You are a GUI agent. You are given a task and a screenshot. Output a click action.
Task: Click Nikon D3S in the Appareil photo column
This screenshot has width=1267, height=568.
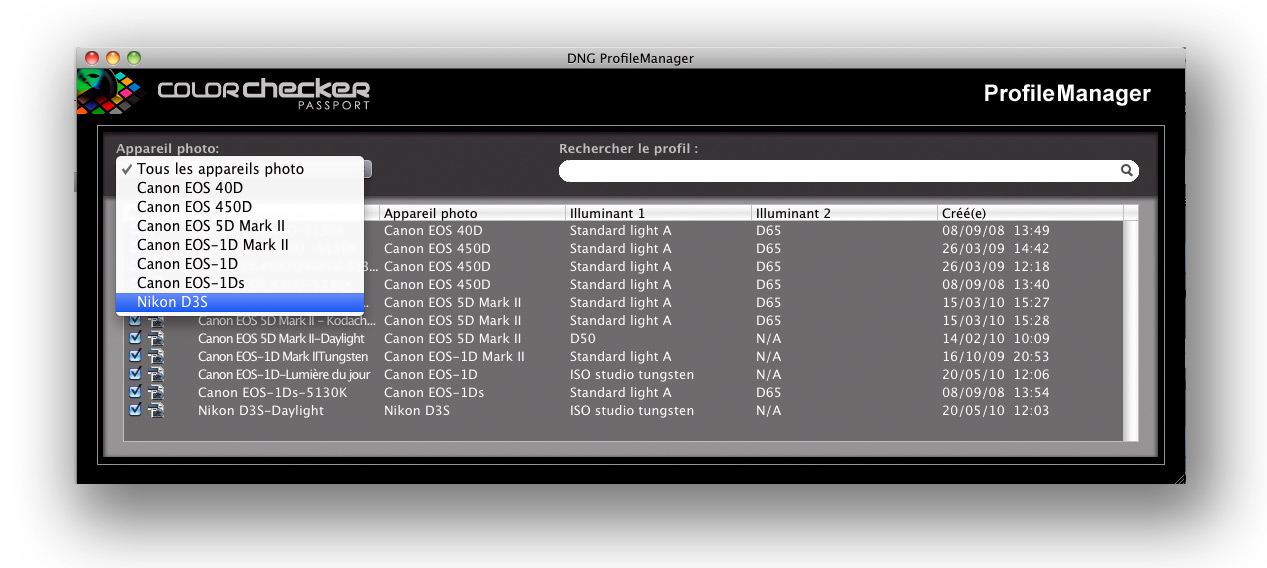pyautogui.click(x=417, y=410)
